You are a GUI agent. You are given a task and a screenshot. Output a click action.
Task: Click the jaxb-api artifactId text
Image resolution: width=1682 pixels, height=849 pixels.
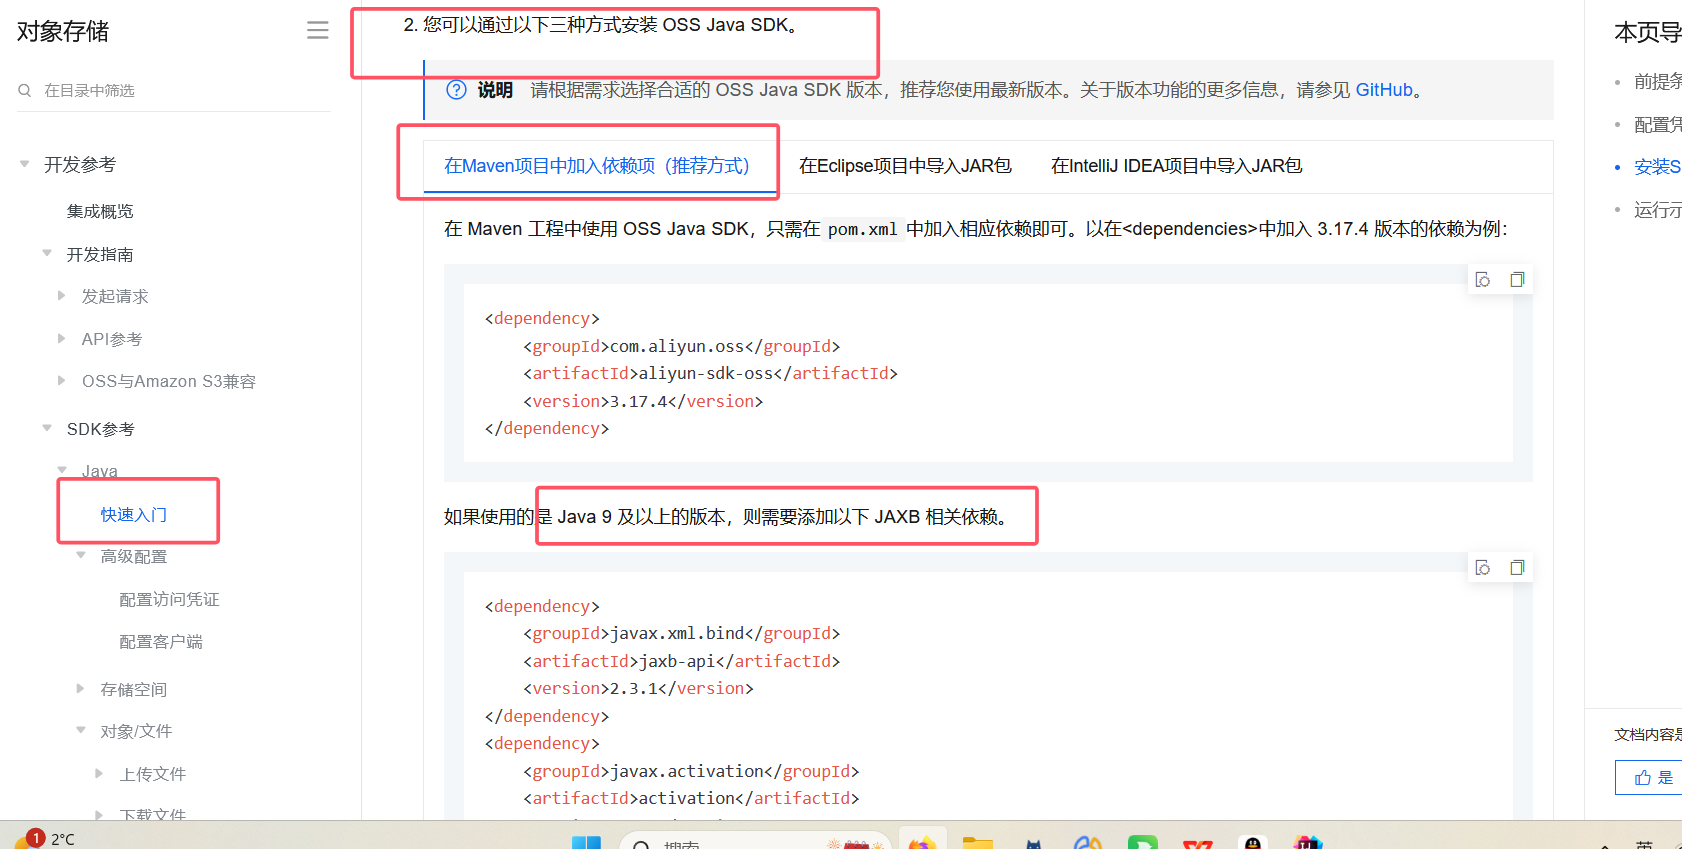pos(677,662)
